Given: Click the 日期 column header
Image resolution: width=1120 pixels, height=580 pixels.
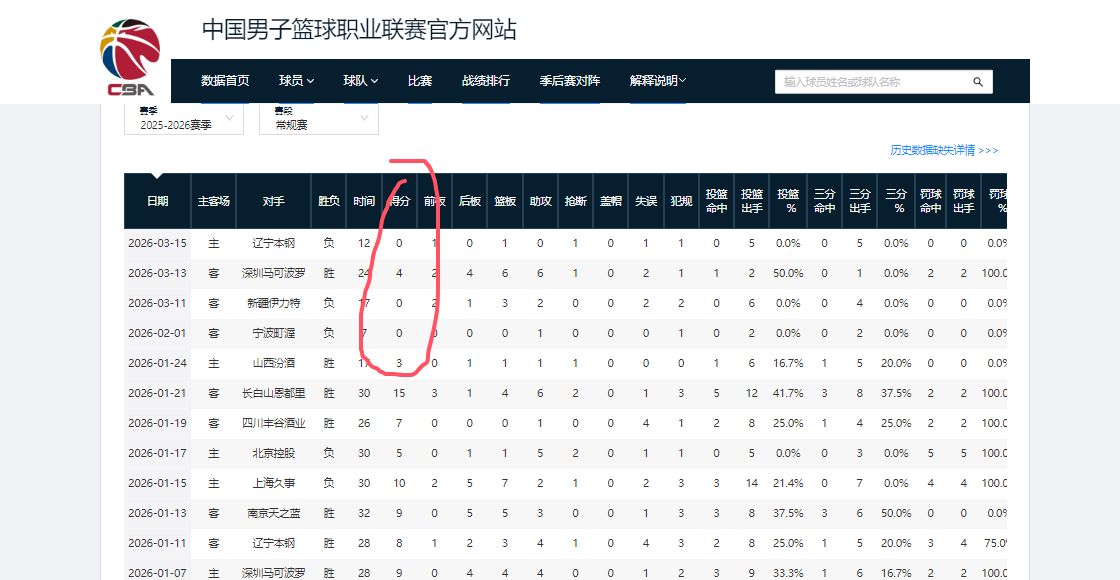Looking at the screenshot, I should 157,201.
